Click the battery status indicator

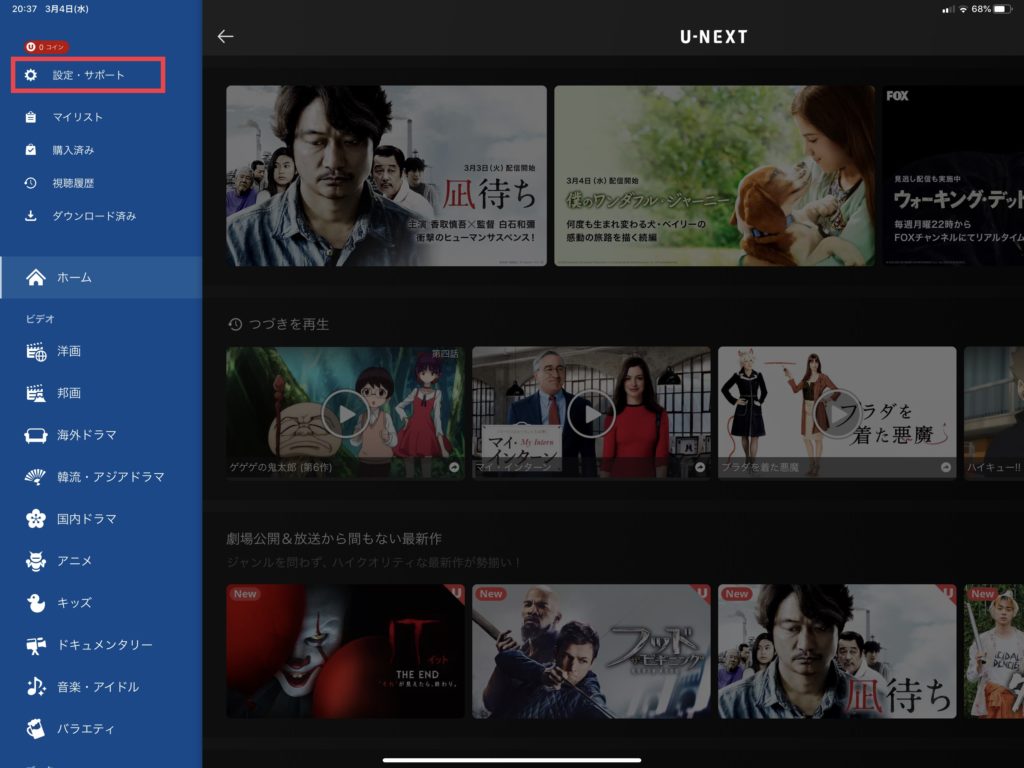tap(1004, 9)
